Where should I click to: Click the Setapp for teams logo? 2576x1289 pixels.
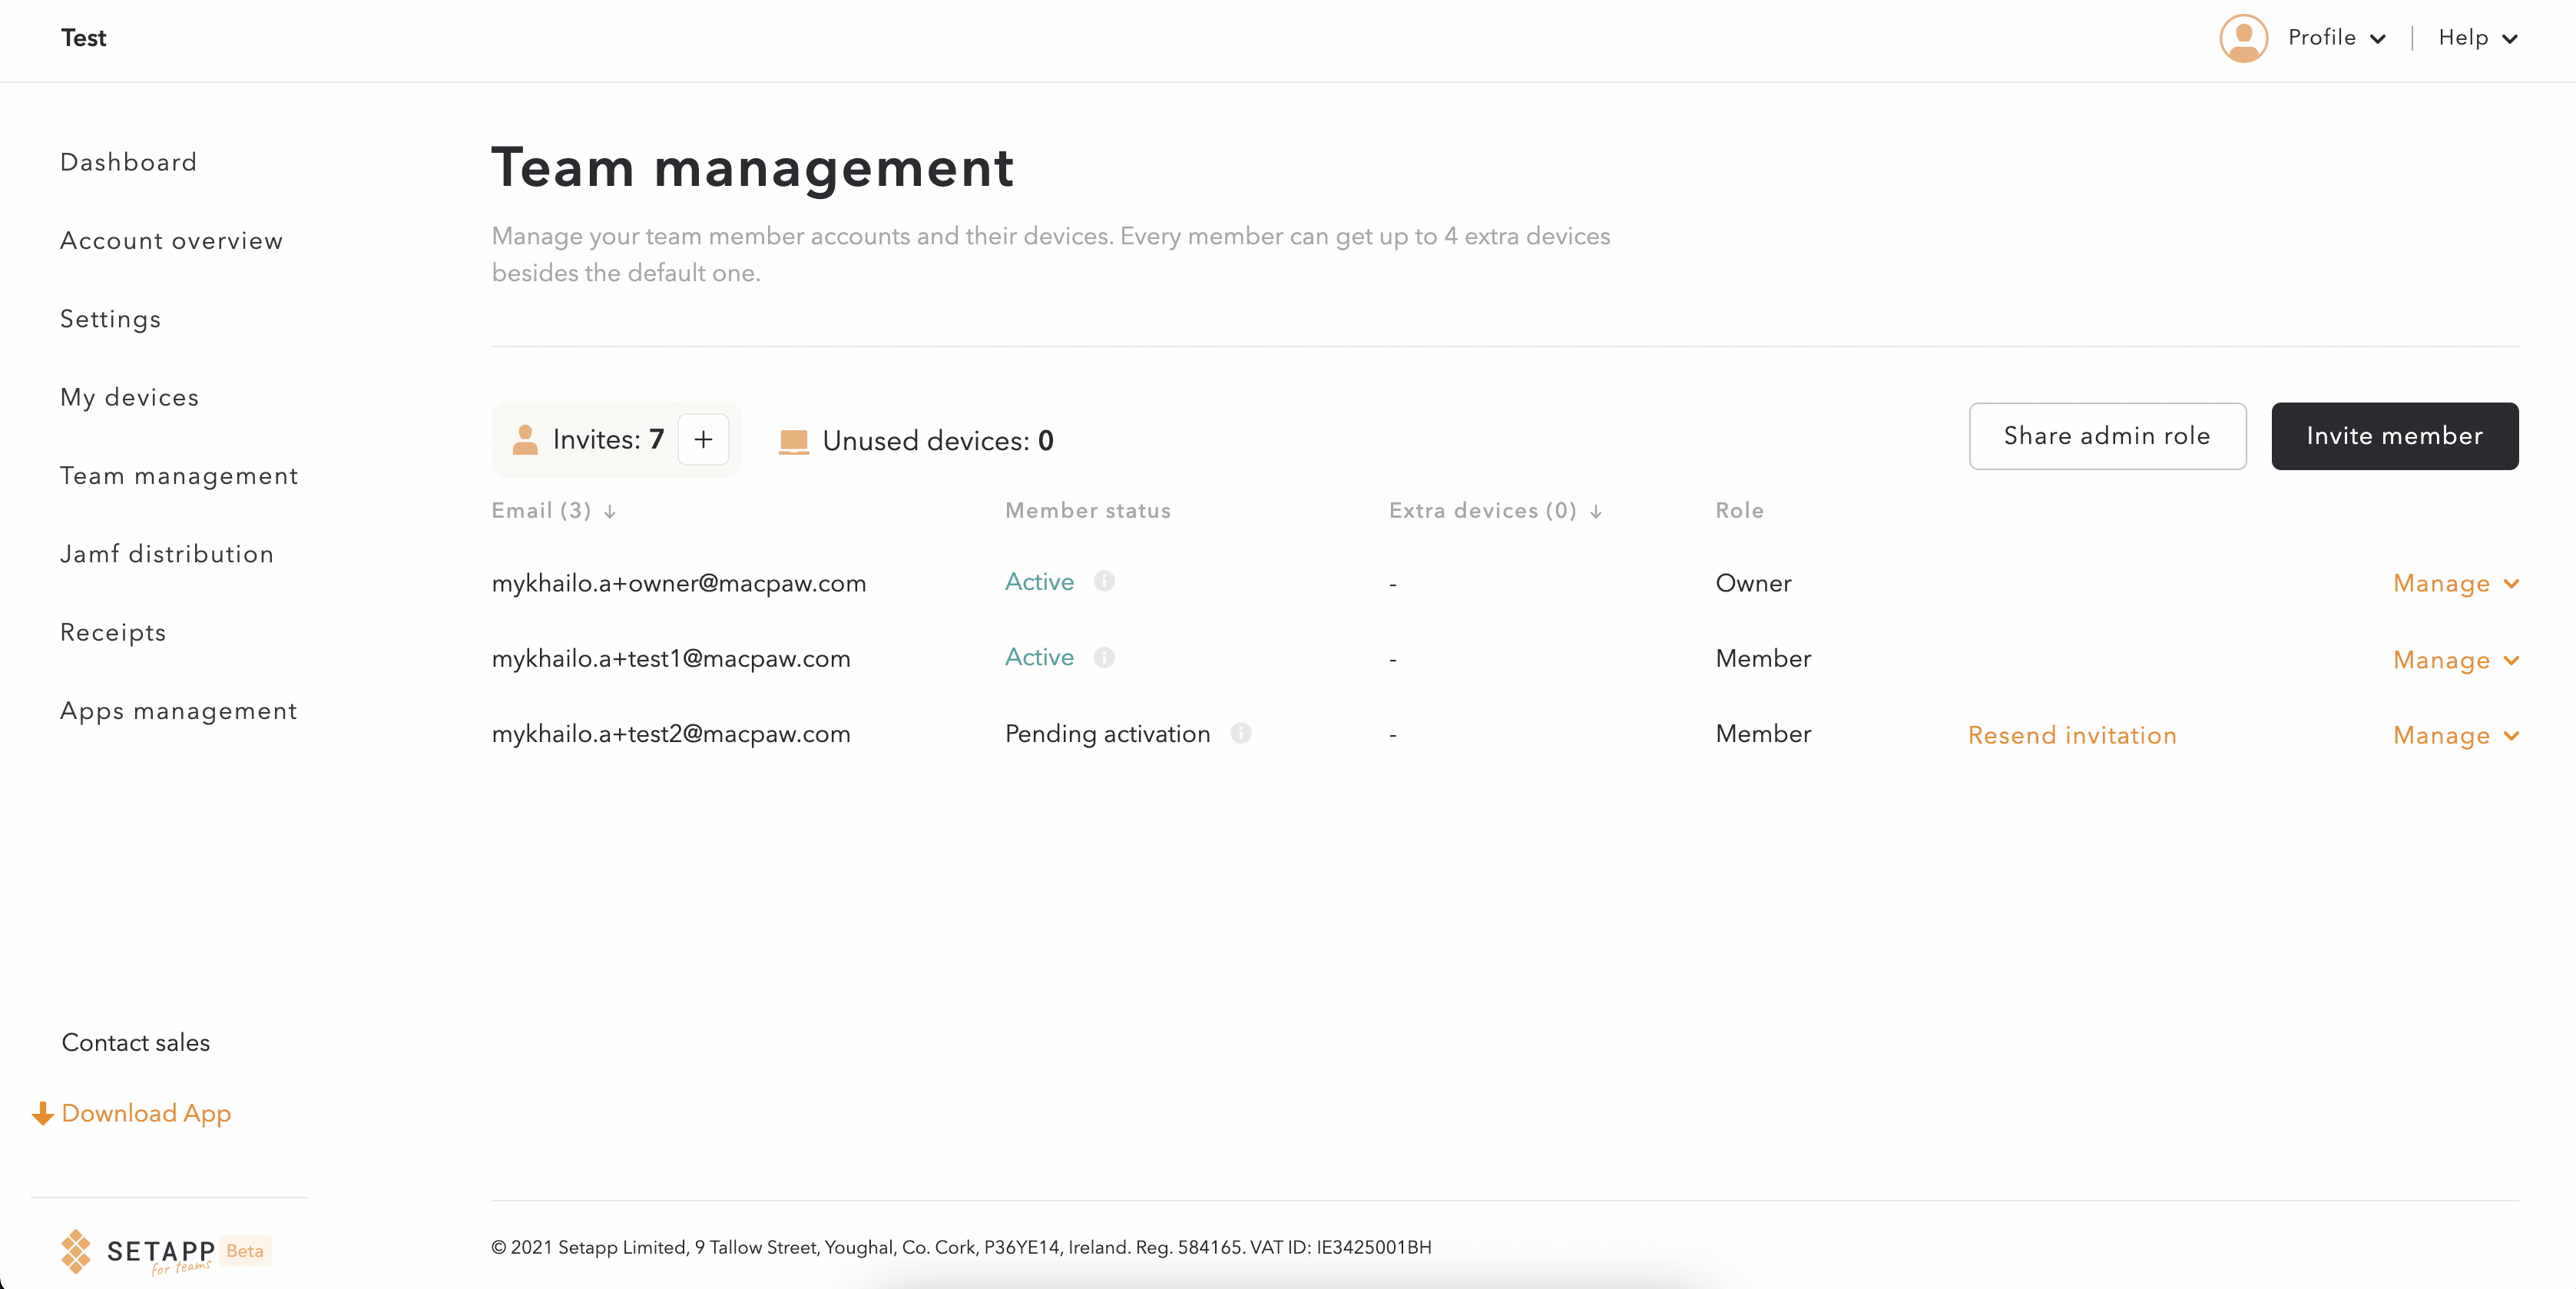point(137,1251)
